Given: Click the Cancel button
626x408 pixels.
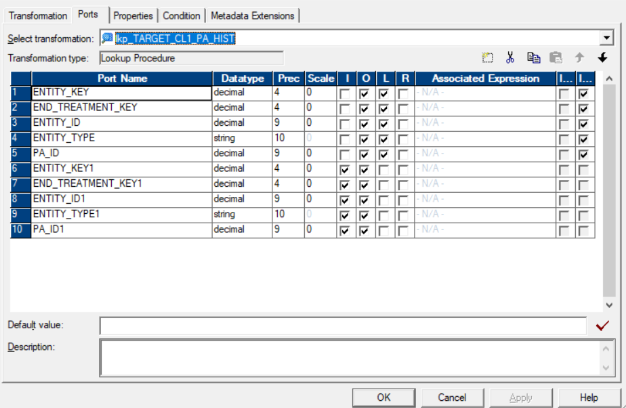Looking at the screenshot, I should point(452,398).
